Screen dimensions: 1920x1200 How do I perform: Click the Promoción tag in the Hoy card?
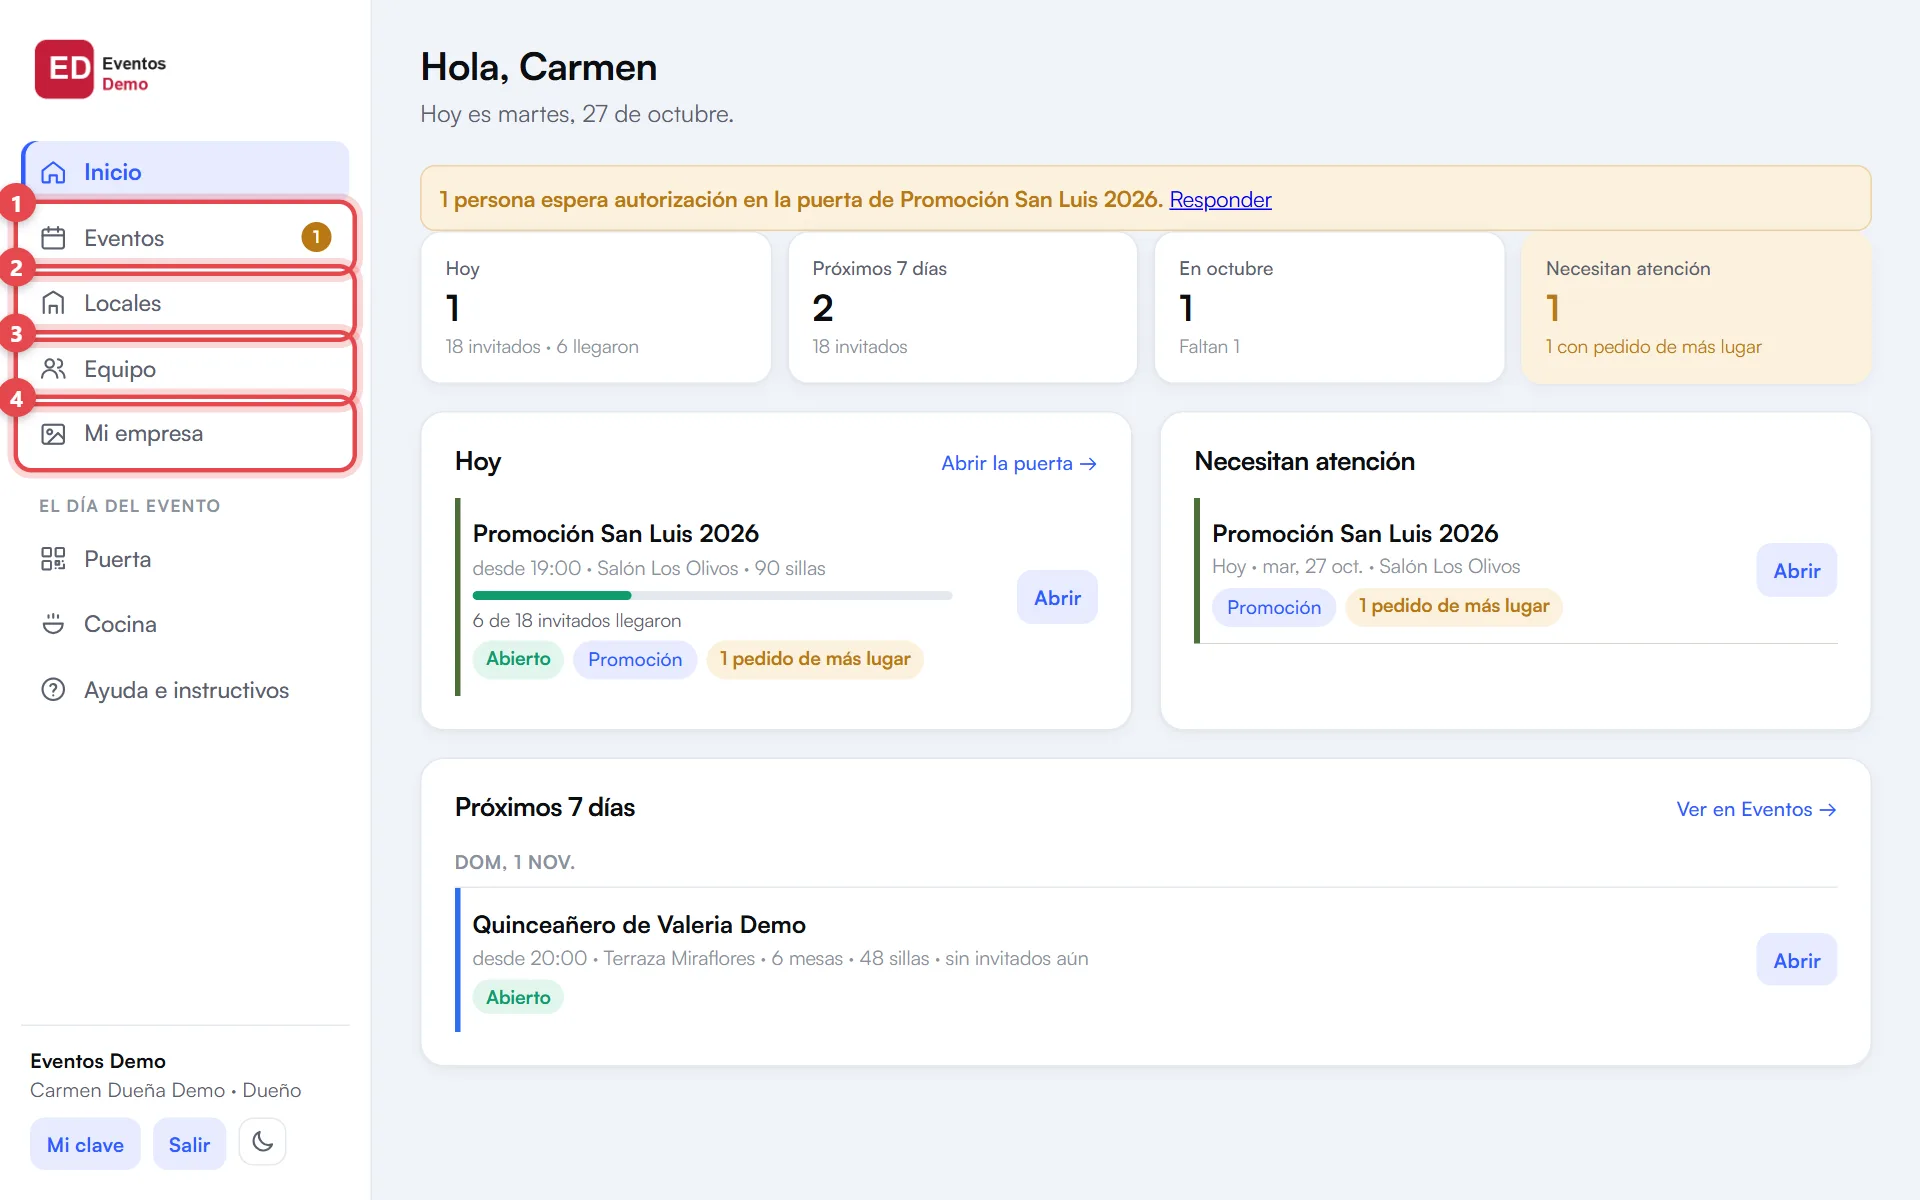point(635,660)
